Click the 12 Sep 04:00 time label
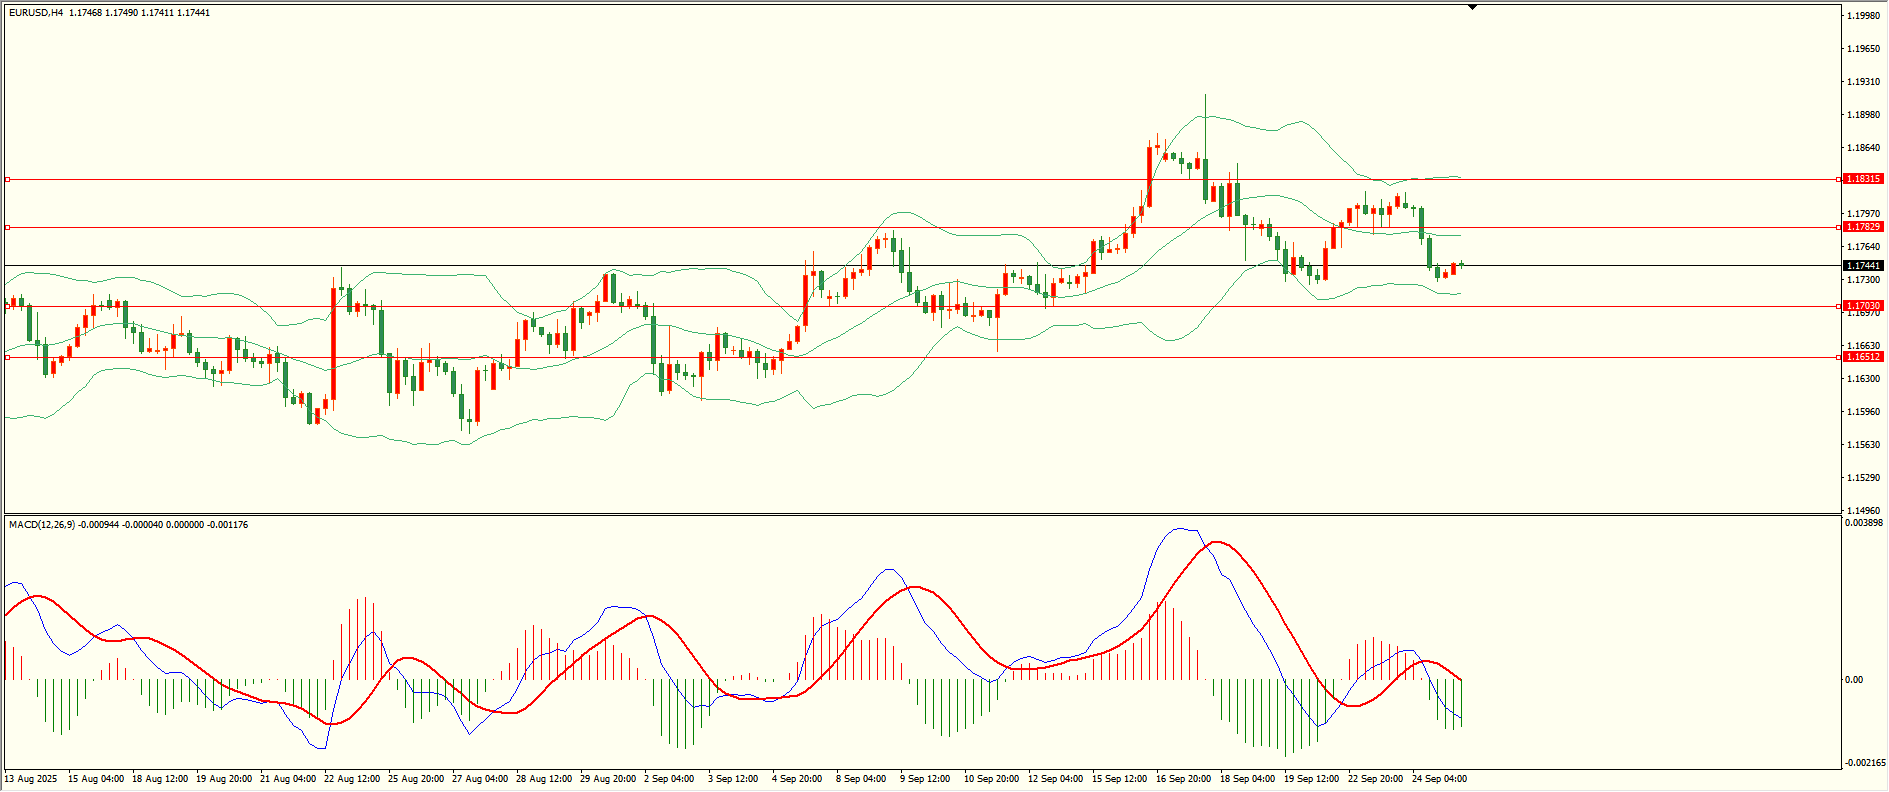Image resolution: width=1889 pixels, height=792 pixels. [1056, 779]
